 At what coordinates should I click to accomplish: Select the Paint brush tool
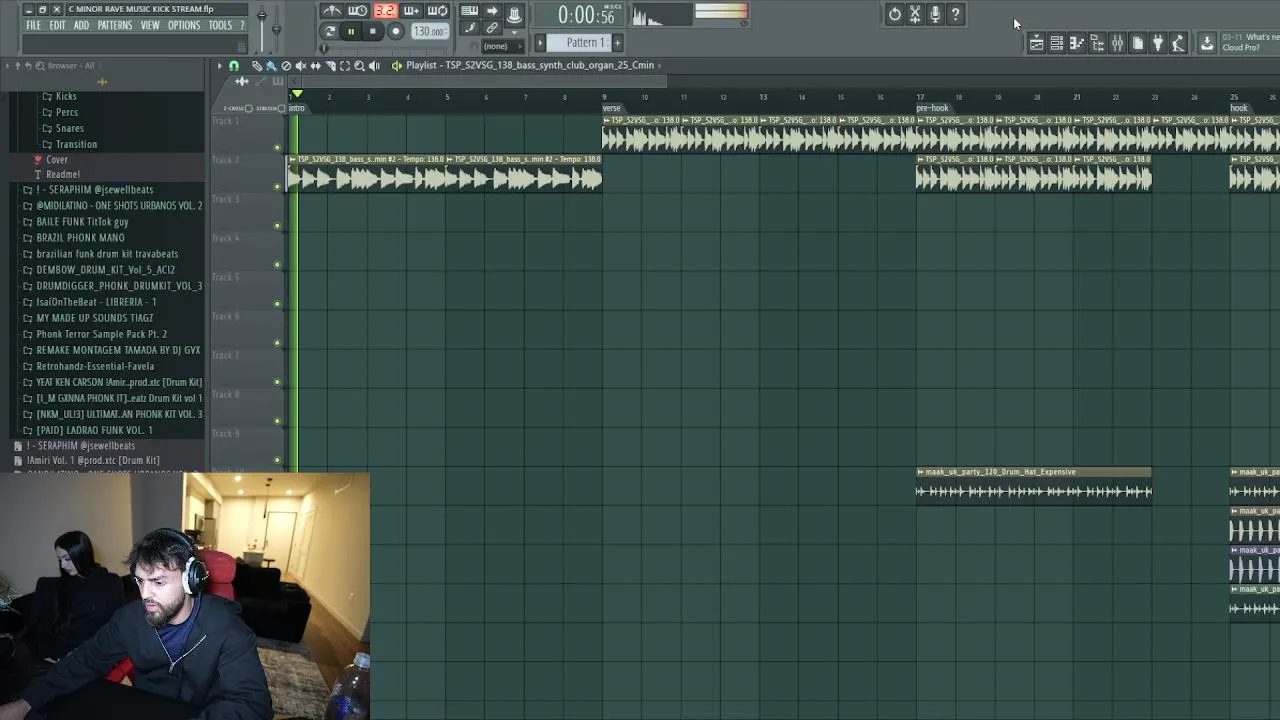[271, 66]
